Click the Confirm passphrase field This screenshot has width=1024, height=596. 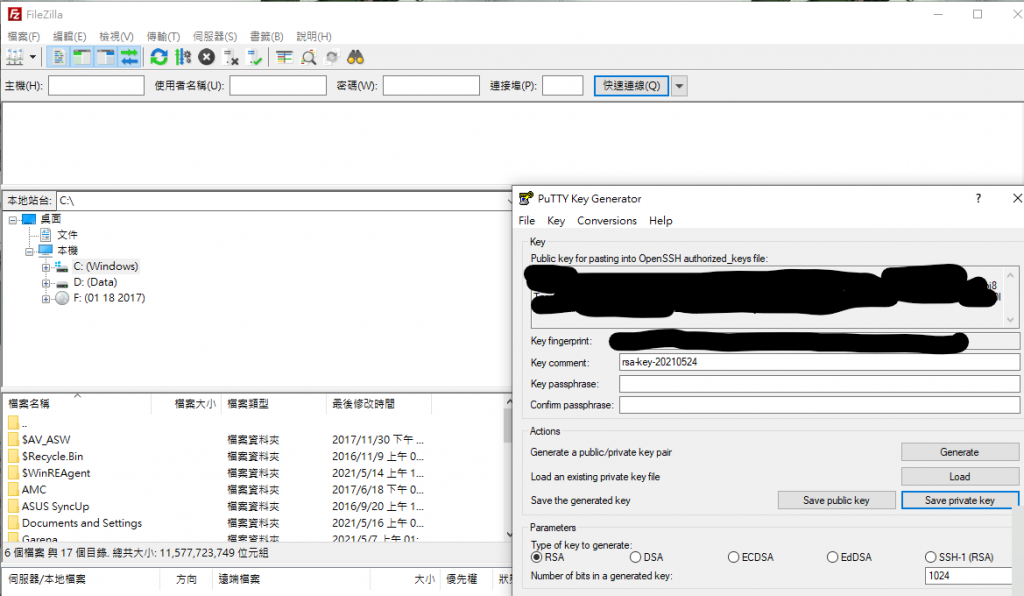[819, 405]
